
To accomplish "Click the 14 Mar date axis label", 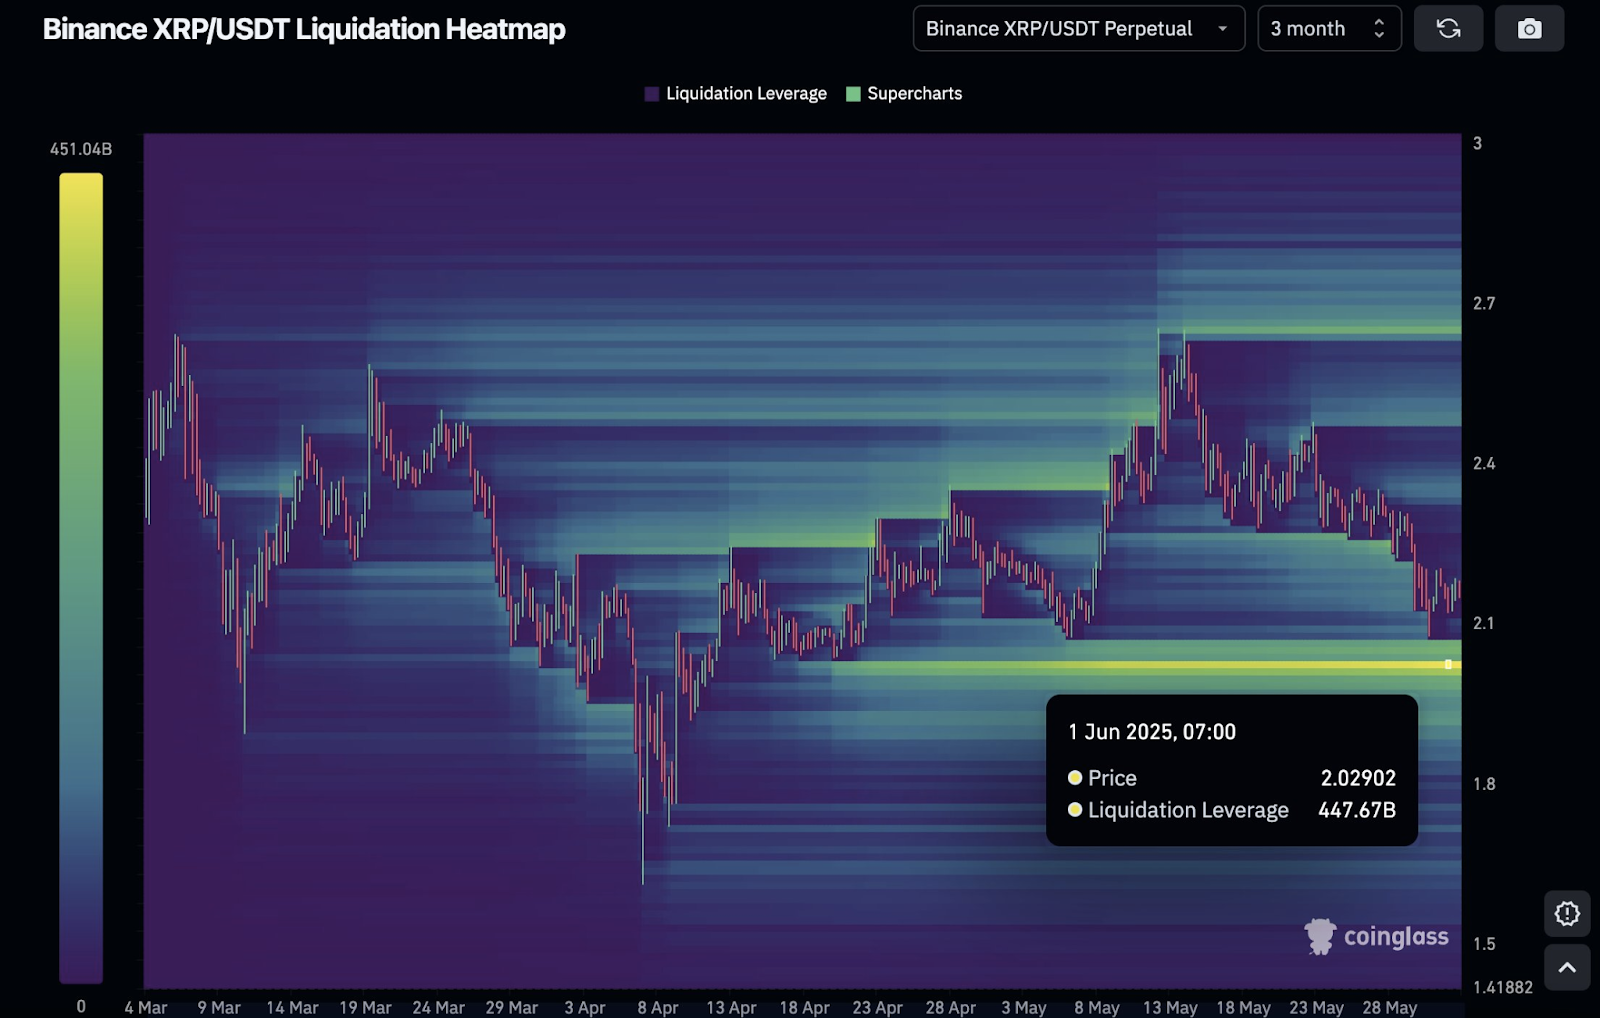I will (292, 1007).
